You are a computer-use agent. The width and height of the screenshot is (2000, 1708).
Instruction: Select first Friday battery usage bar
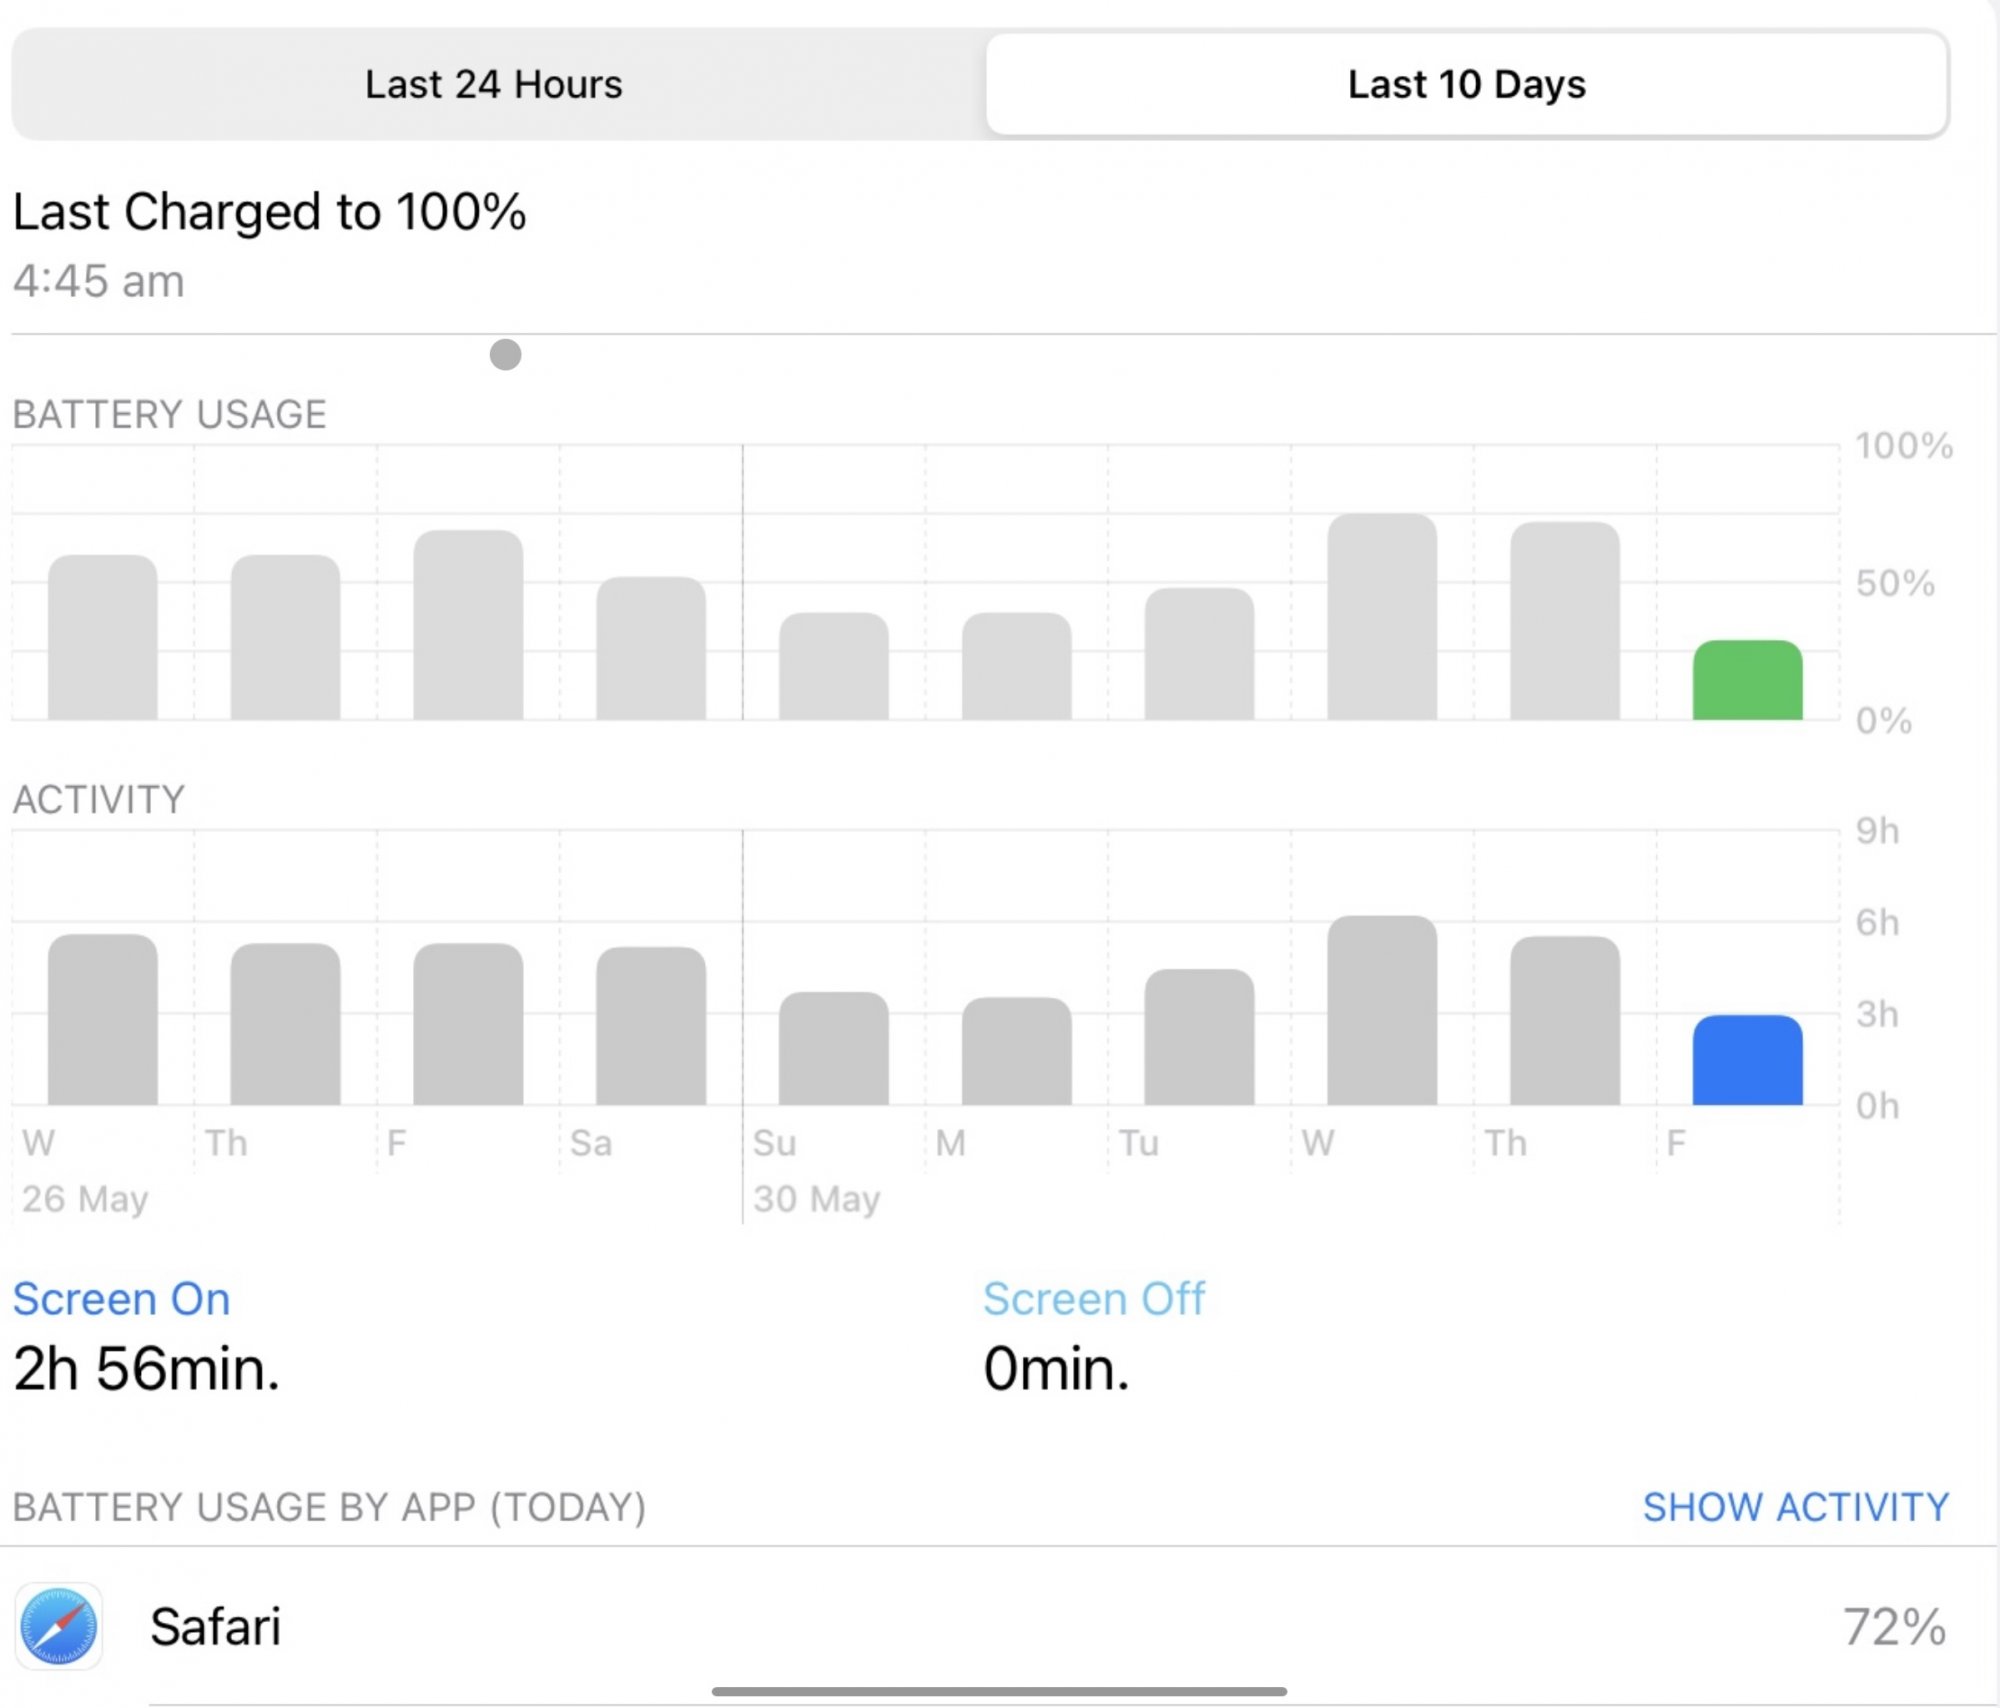coord(468,625)
